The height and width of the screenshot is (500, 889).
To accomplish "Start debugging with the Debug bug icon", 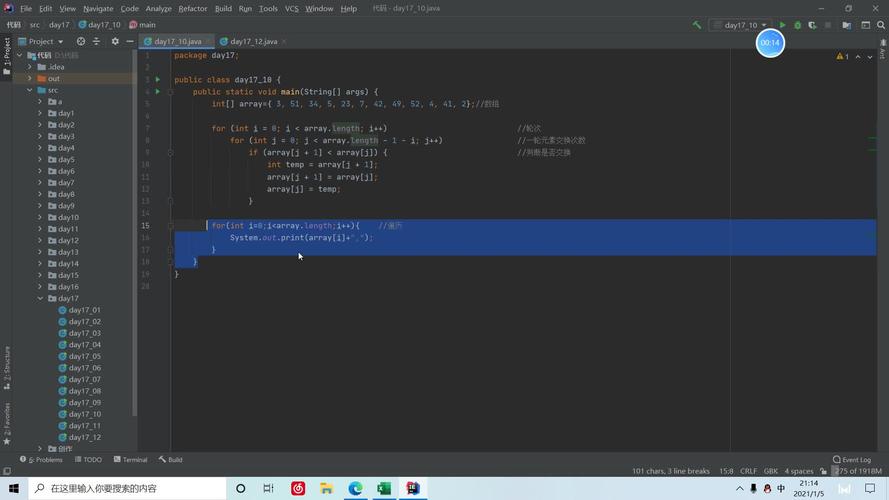I will (x=797, y=25).
